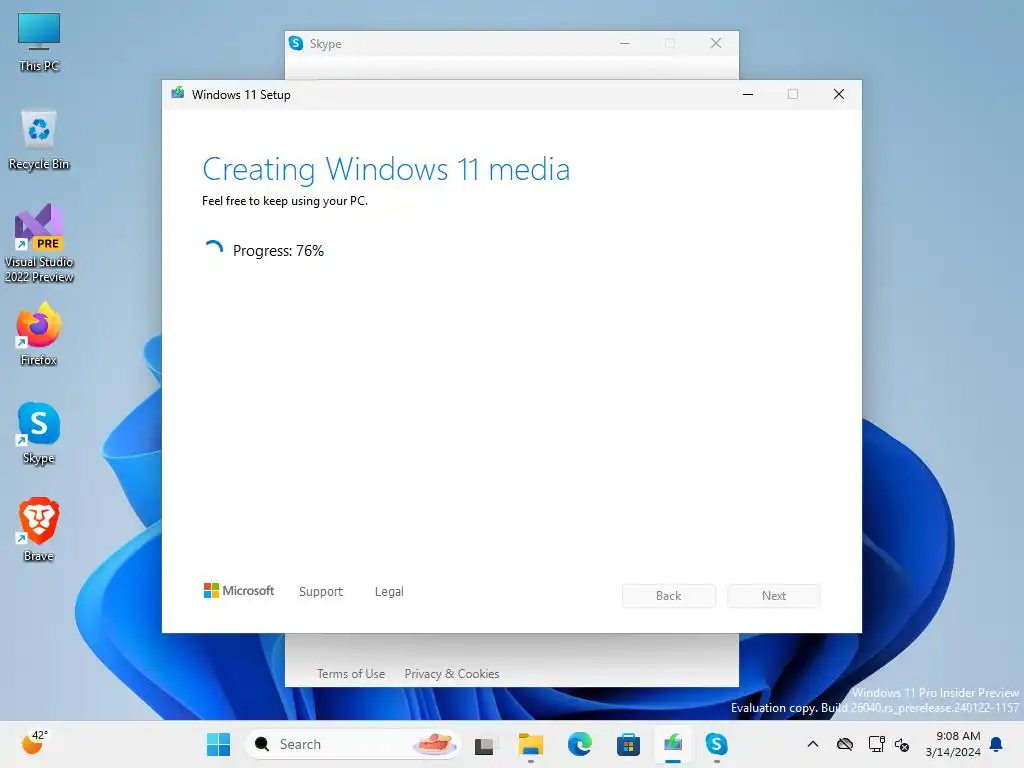Minimize the Skype window
Viewport: 1024px width, 768px height.
pos(625,43)
